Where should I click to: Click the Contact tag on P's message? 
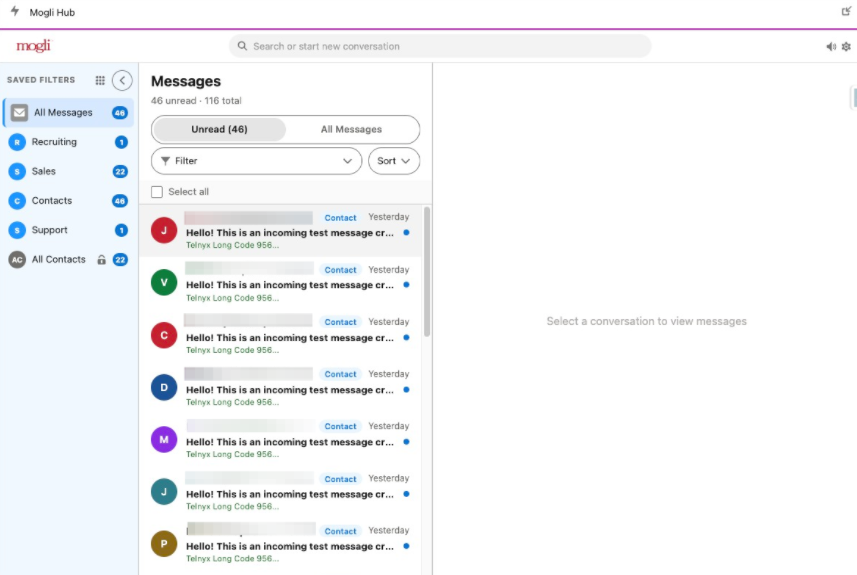coord(340,531)
